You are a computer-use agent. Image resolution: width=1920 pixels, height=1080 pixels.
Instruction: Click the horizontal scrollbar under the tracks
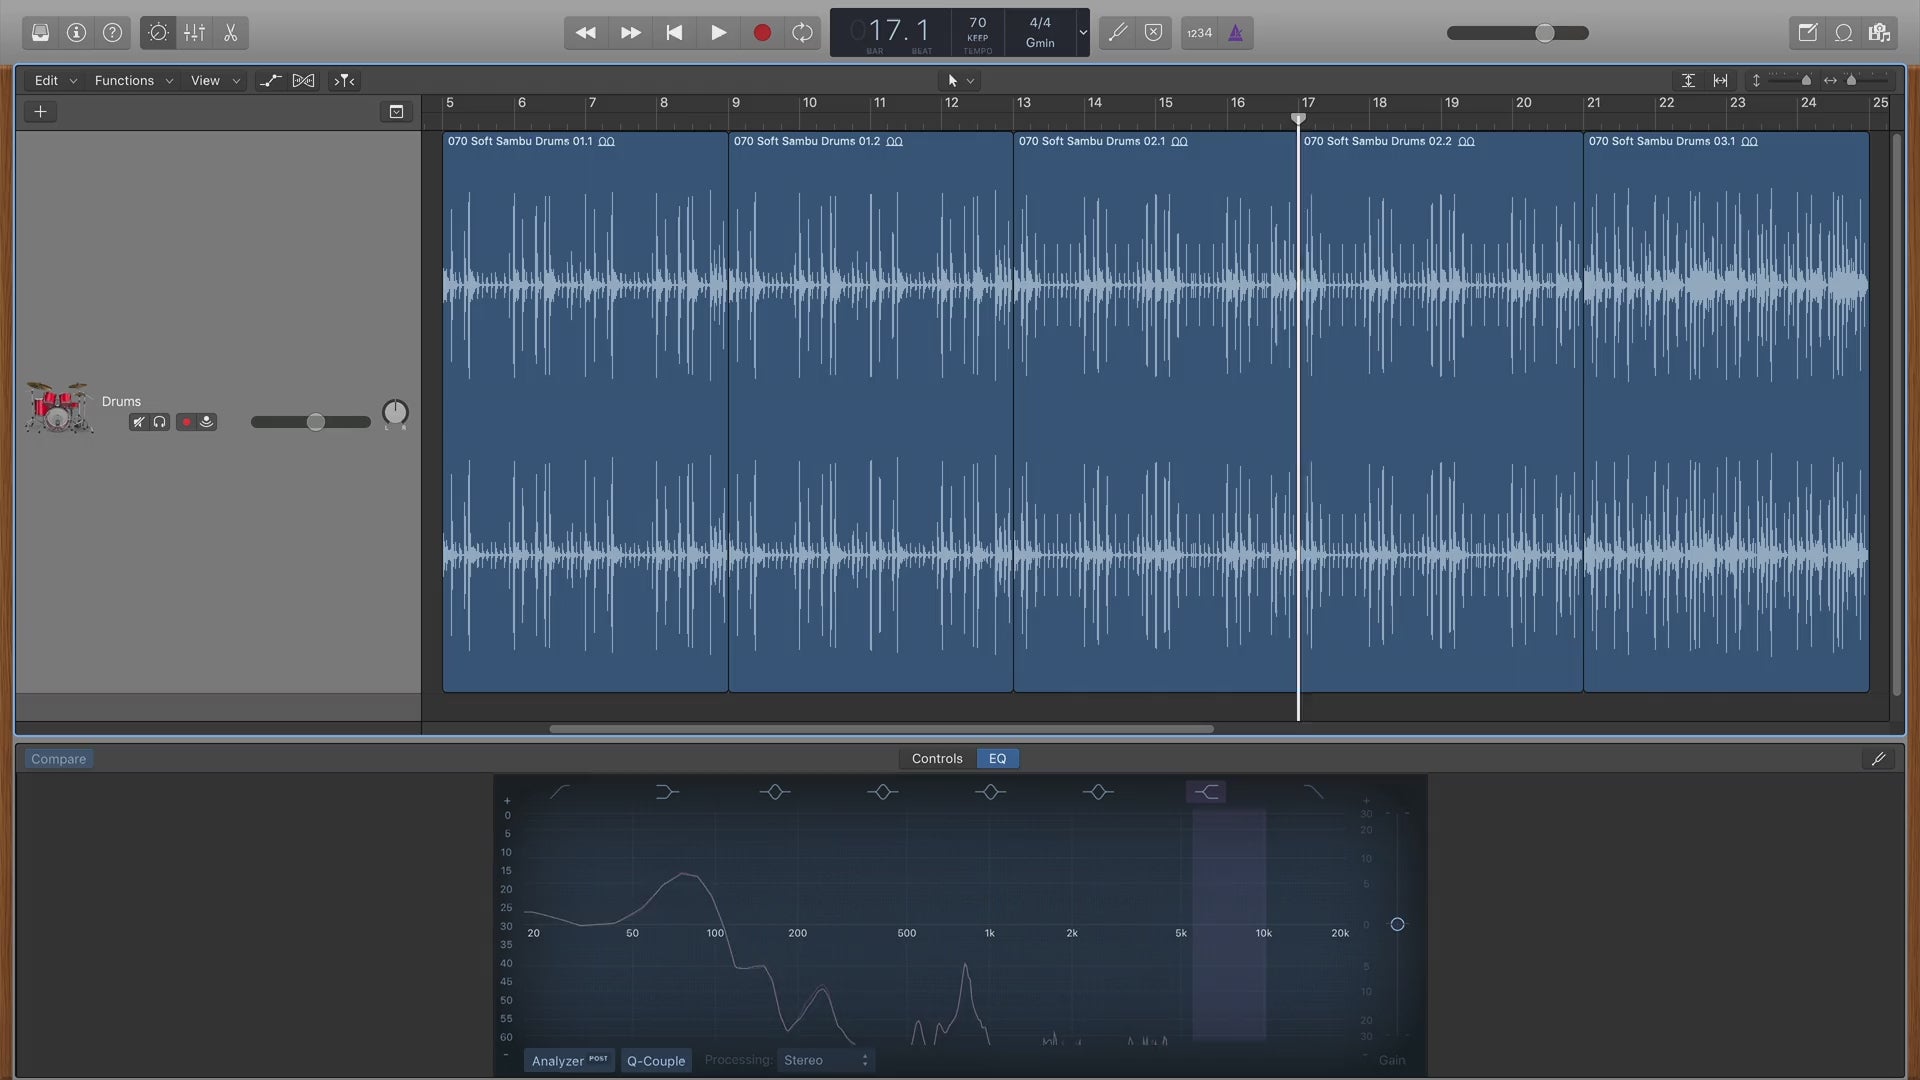(x=881, y=729)
